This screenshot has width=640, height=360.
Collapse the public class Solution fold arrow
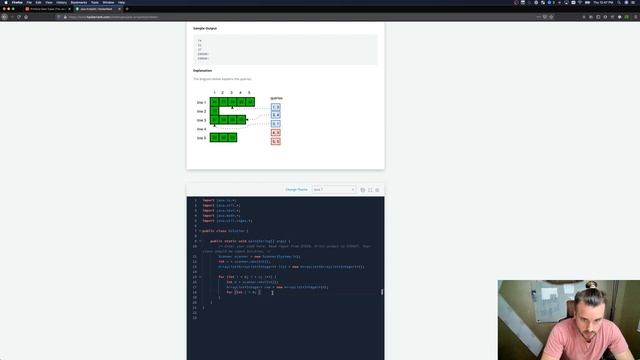pyautogui.click(x=200, y=231)
